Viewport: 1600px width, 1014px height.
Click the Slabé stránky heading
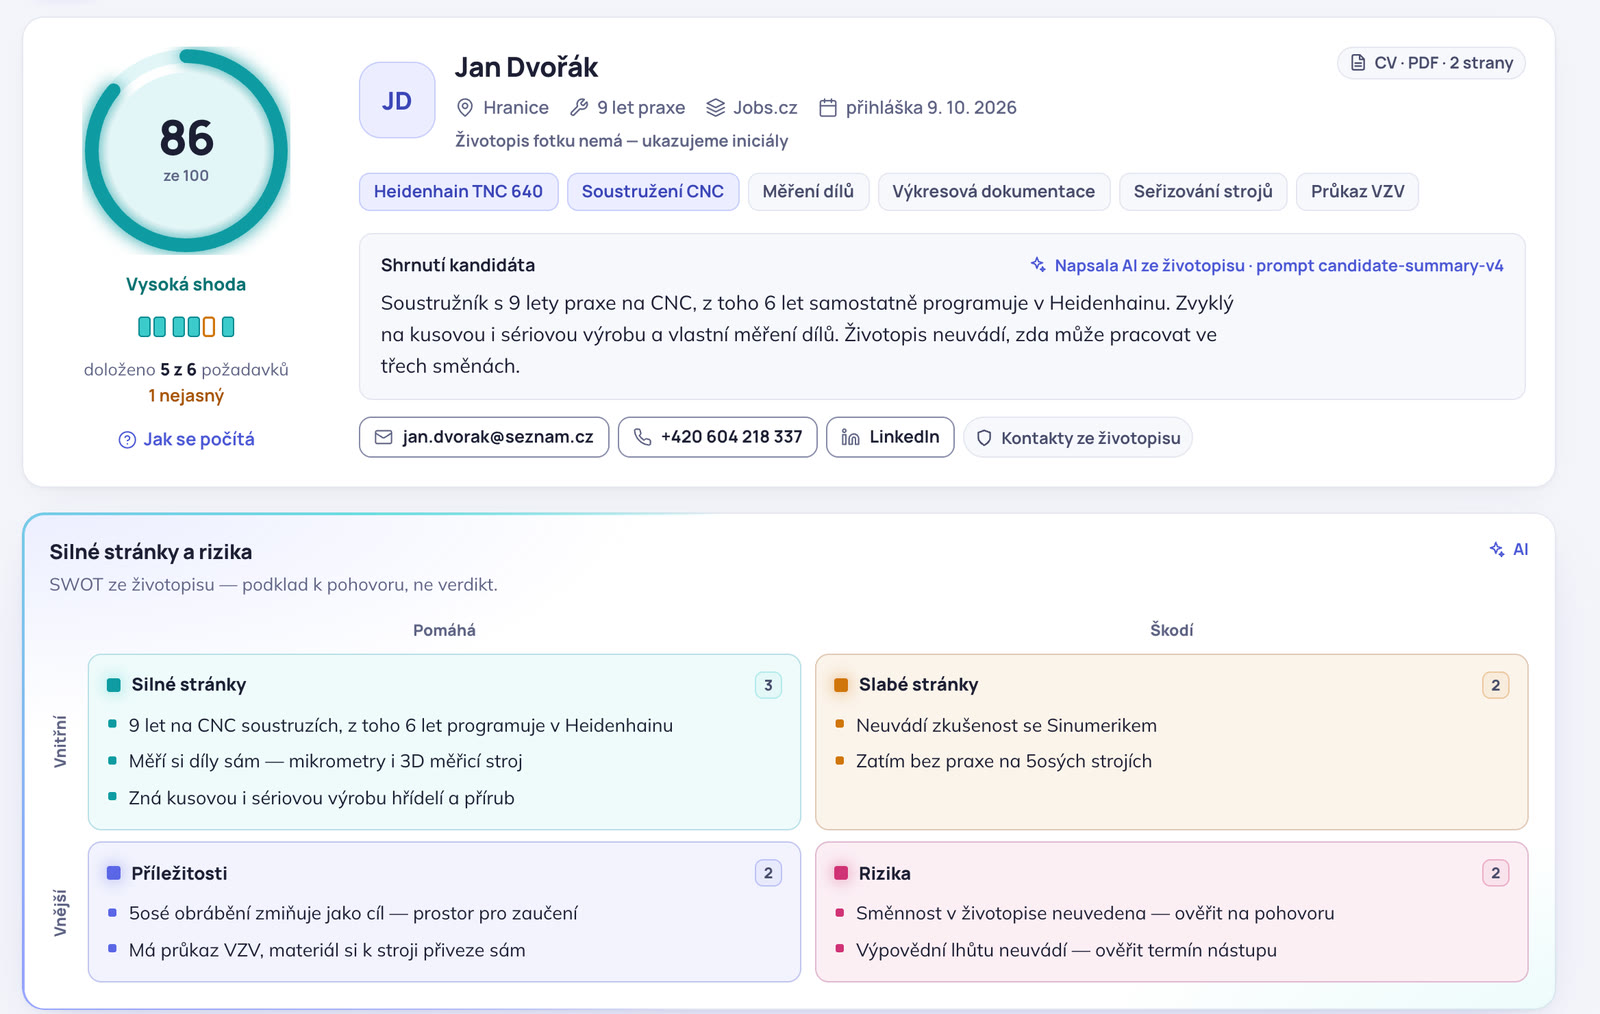coord(918,684)
